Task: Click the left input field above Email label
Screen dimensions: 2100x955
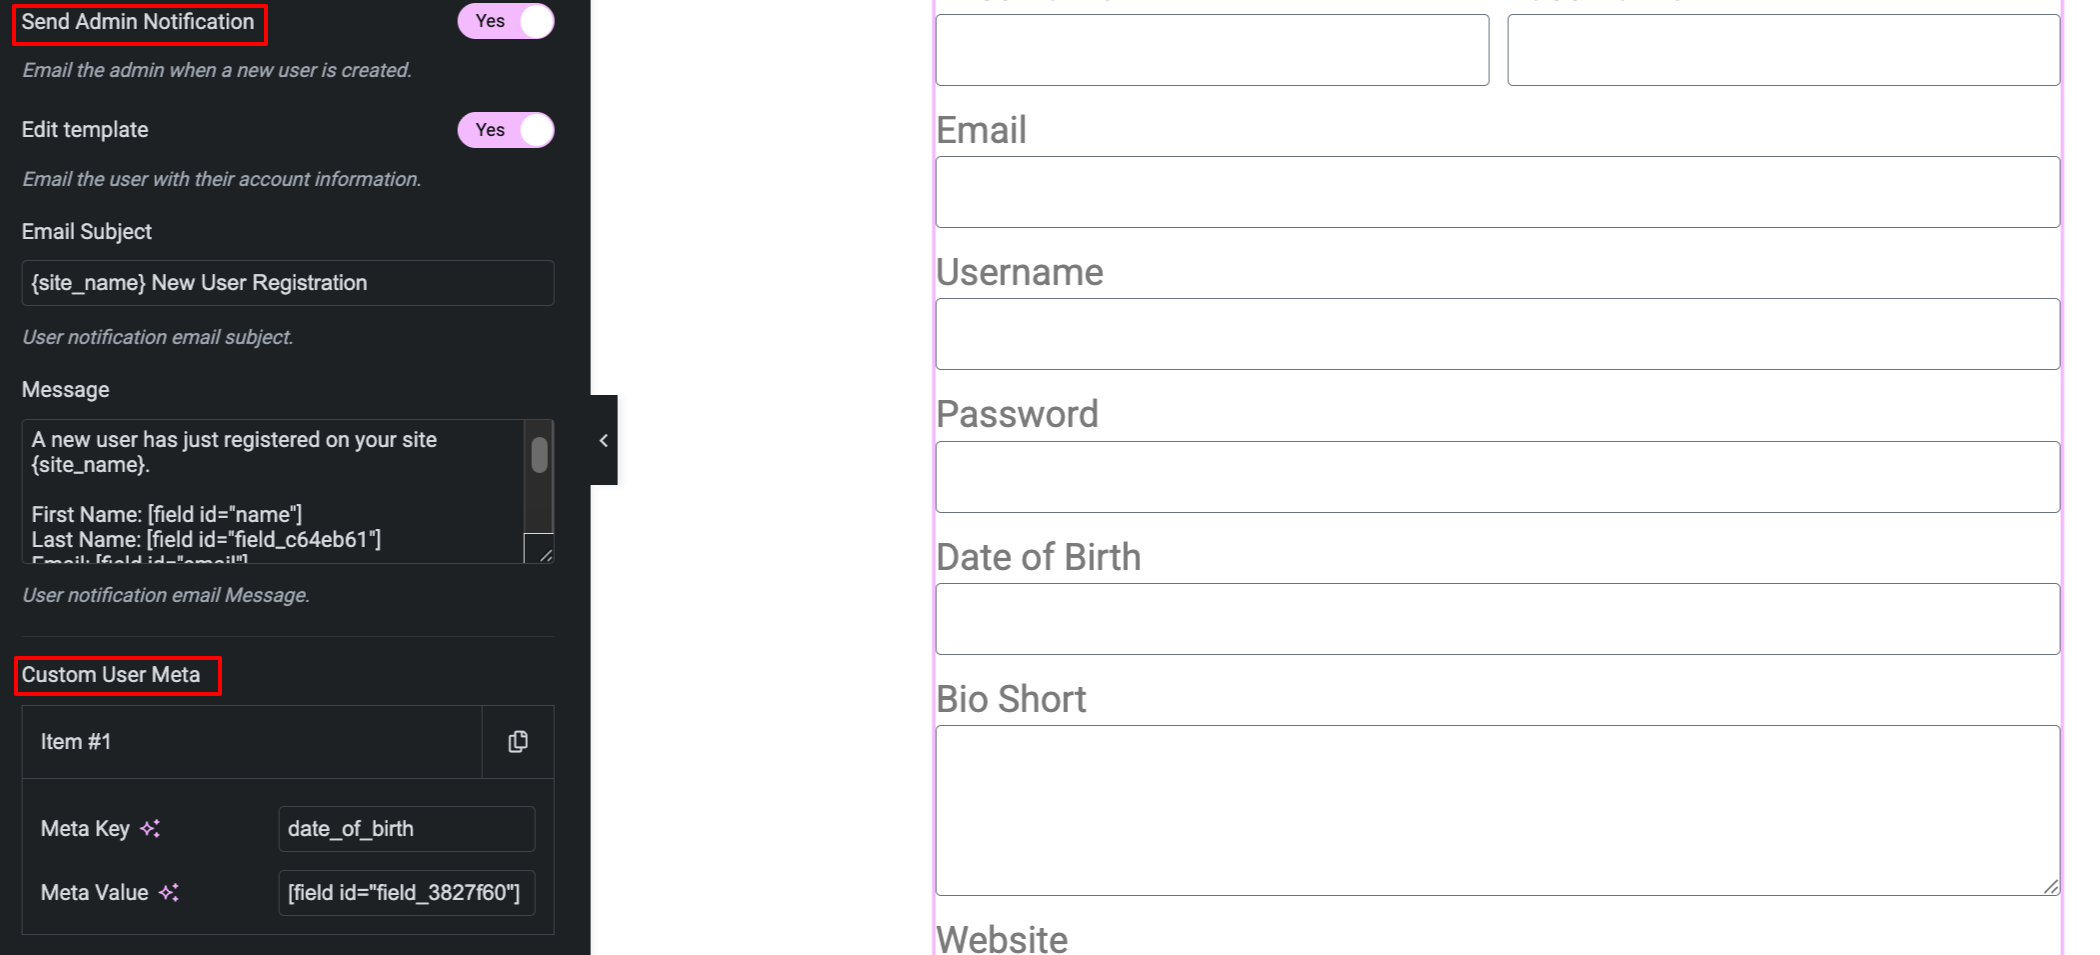Action: [x=1212, y=50]
